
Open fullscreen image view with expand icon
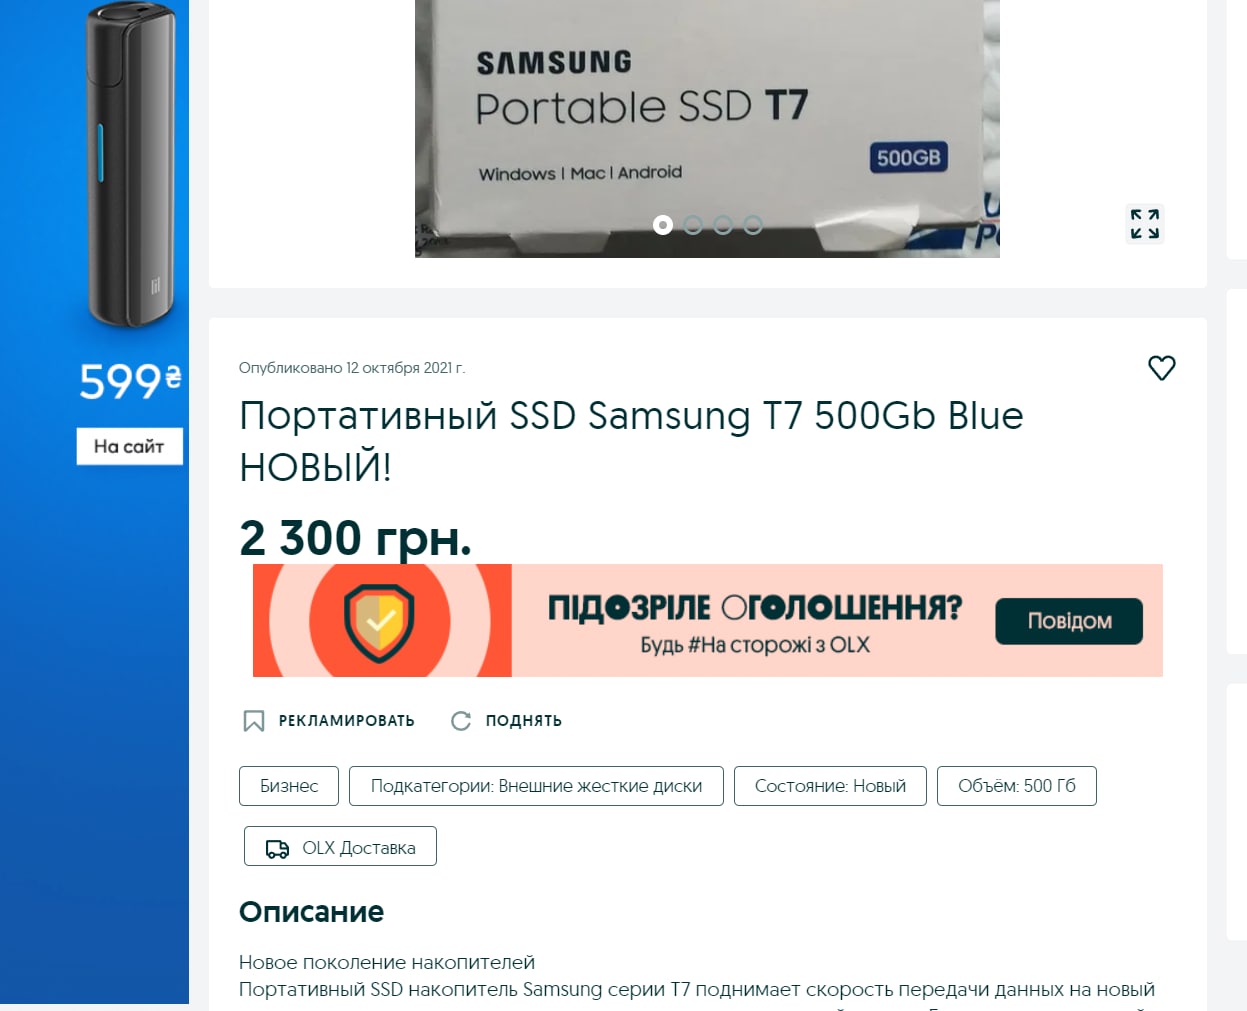coord(1145,224)
